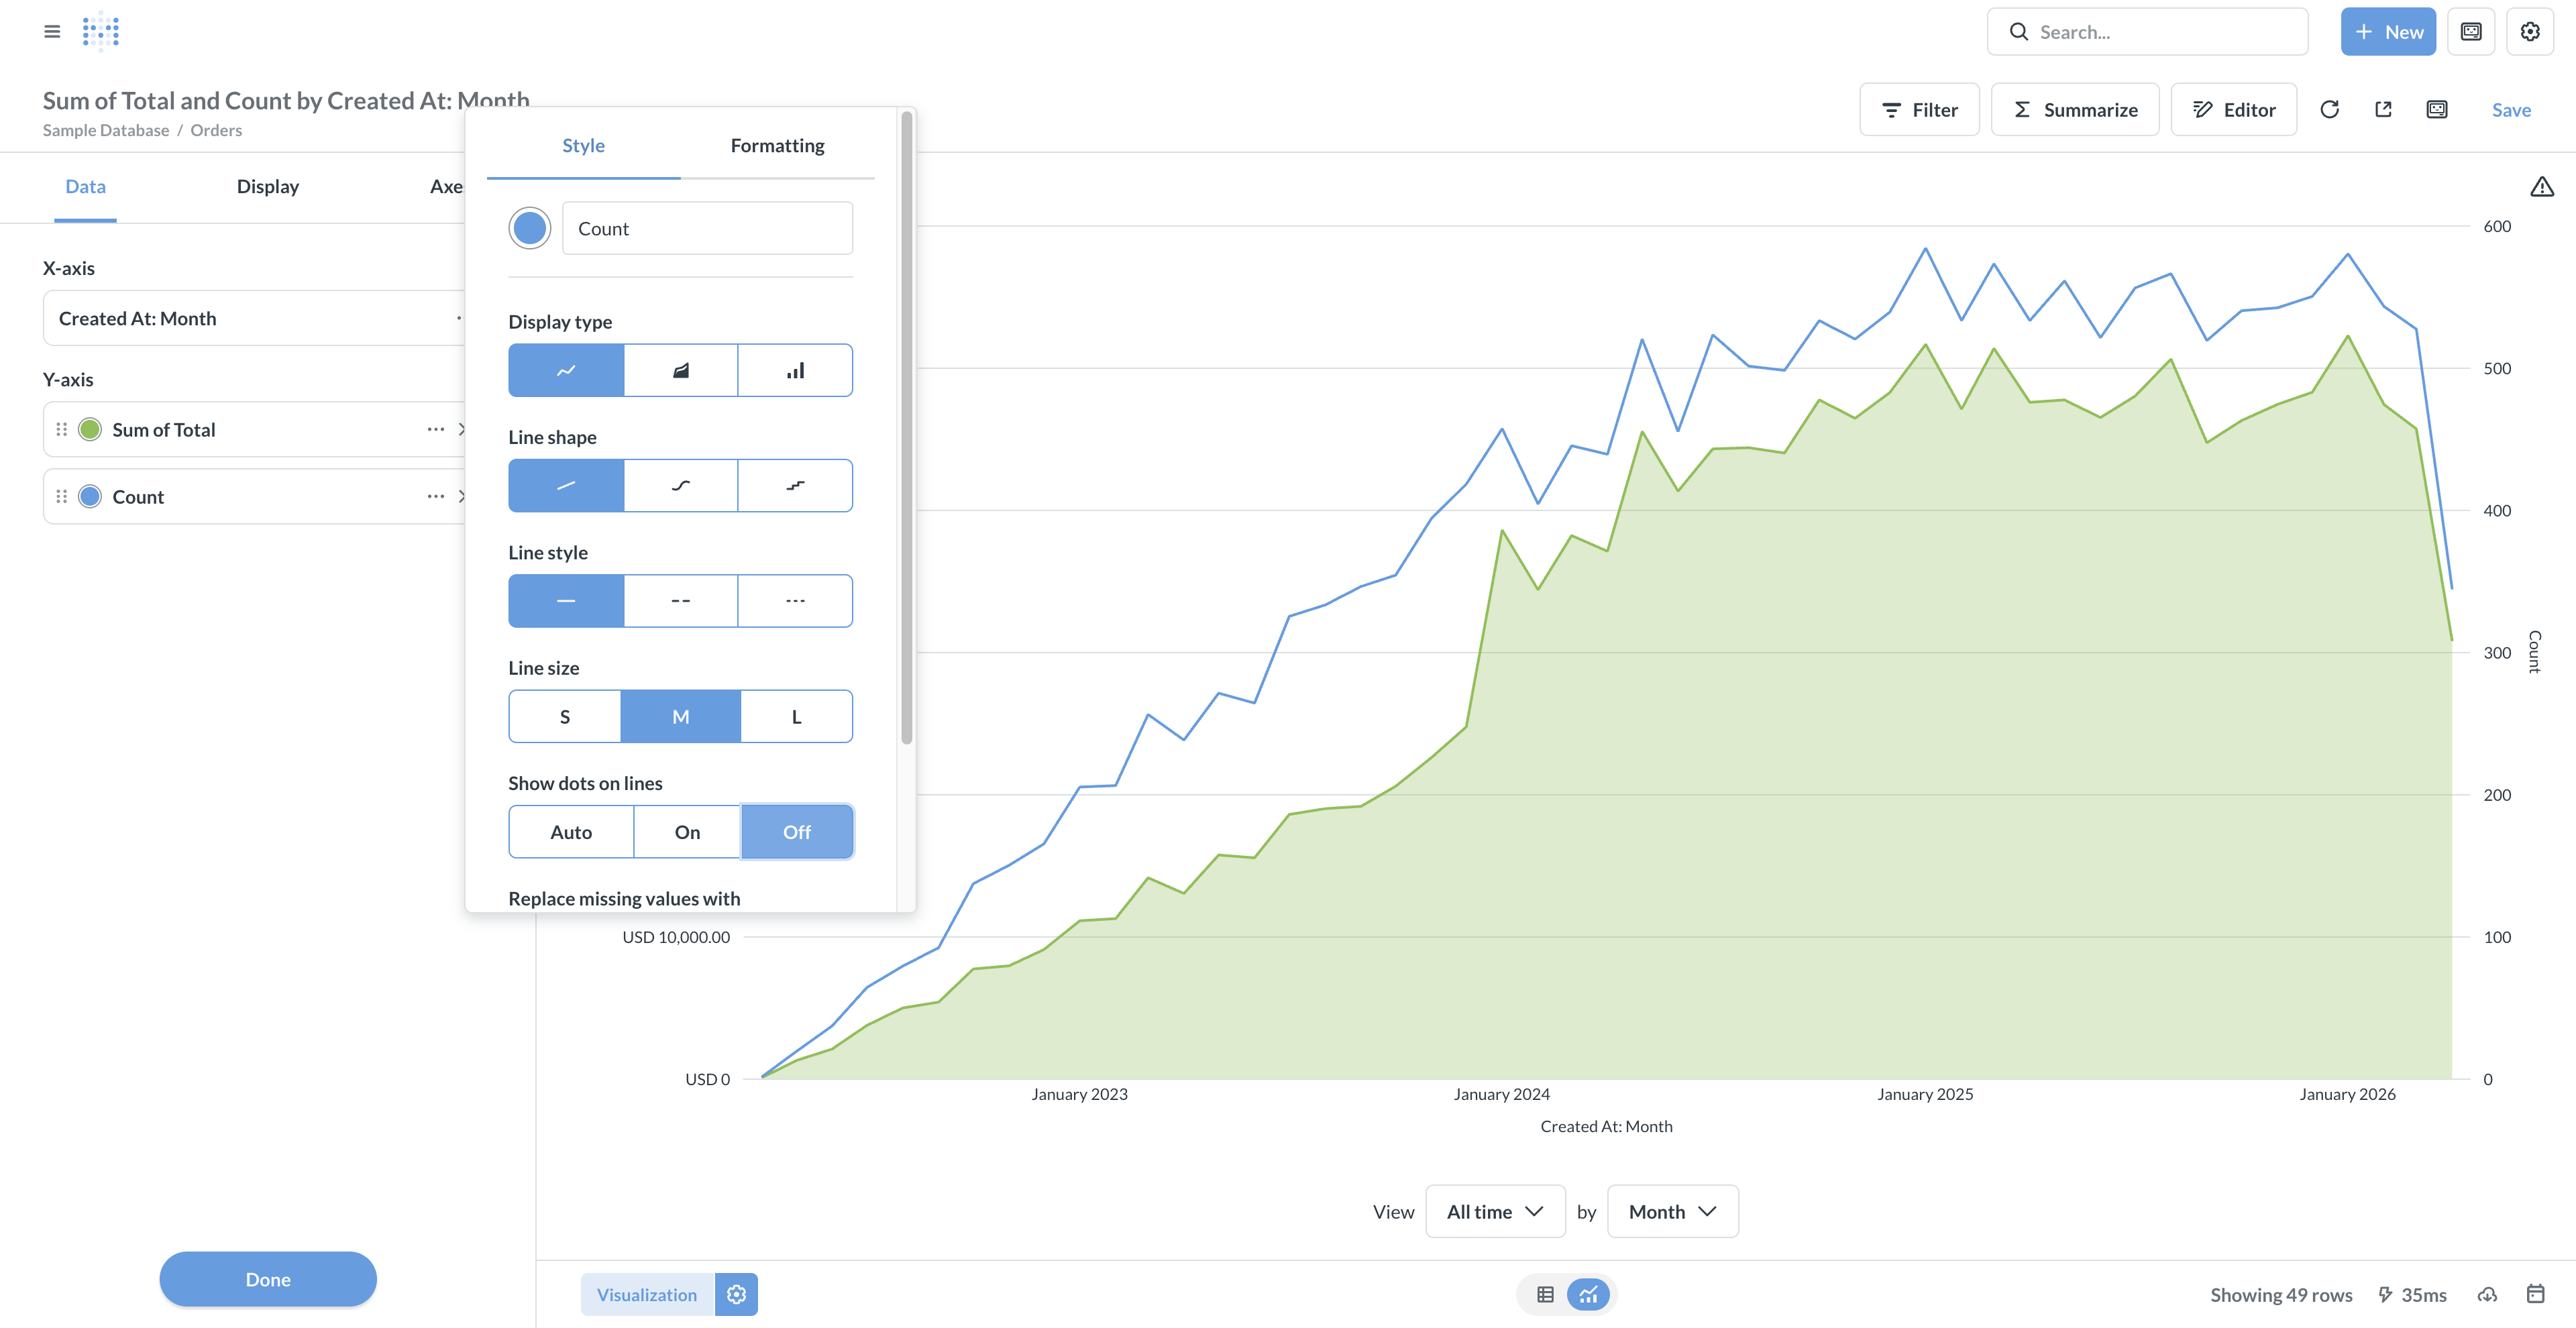
Task: Select the bar chart display type
Action: tap(795, 369)
